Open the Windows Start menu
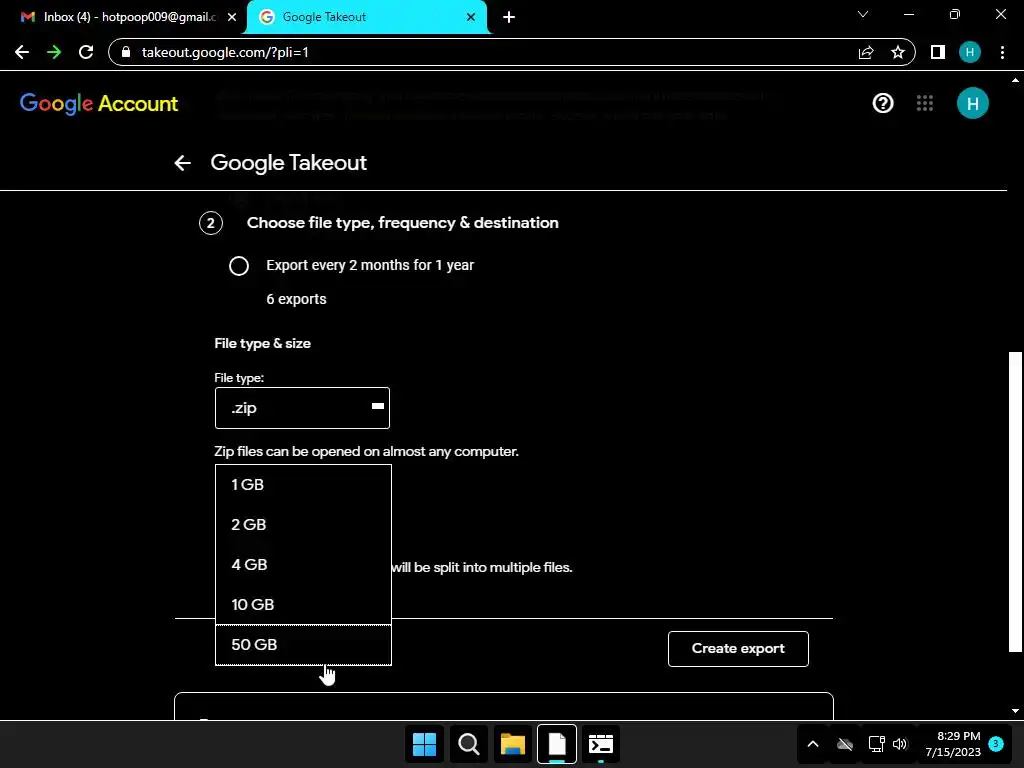This screenshot has width=1024, height=768. point(424,744)
